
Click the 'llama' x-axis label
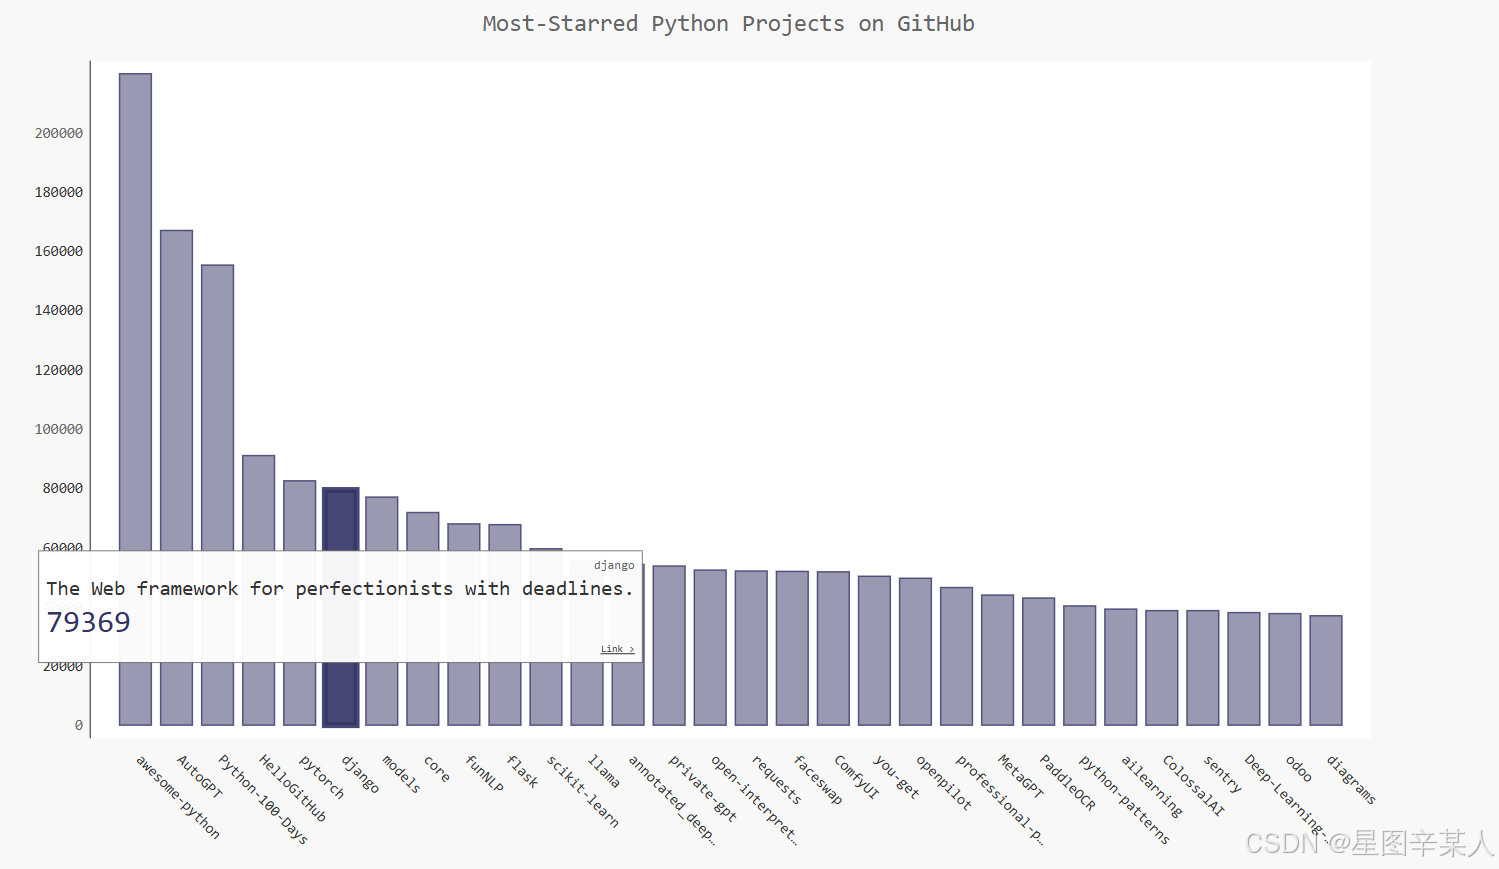pos(603,771)
